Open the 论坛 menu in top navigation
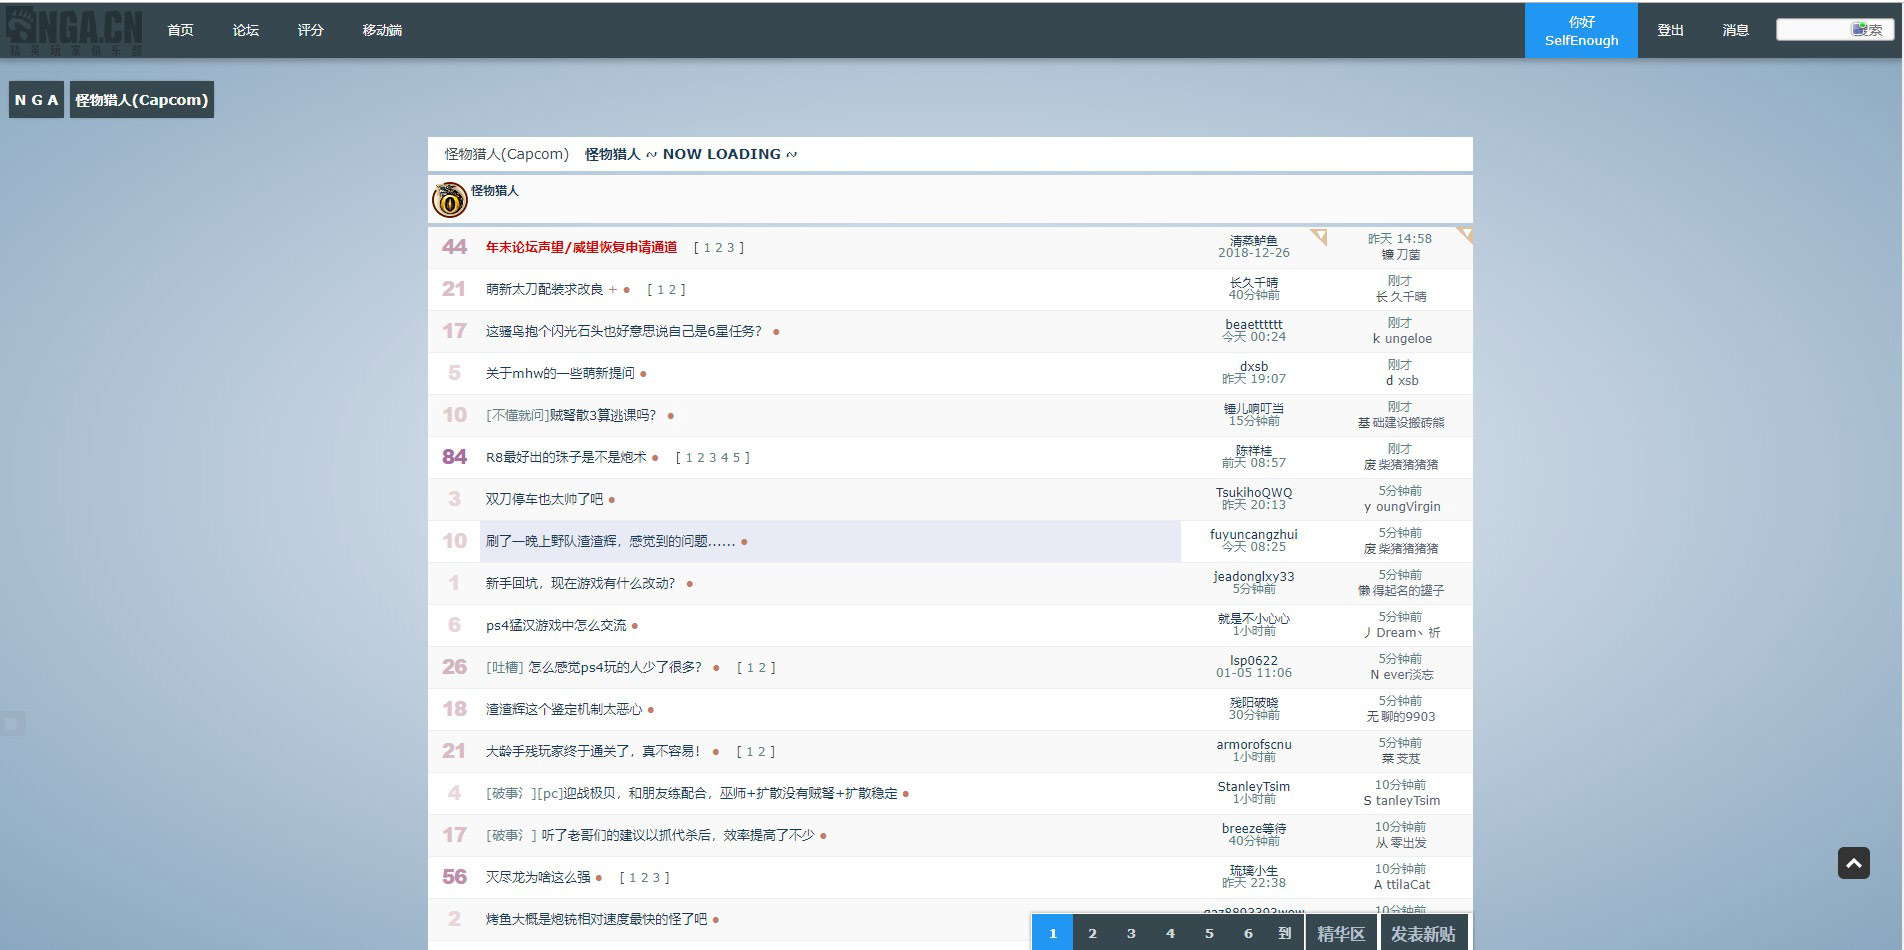 coord(246,30)
